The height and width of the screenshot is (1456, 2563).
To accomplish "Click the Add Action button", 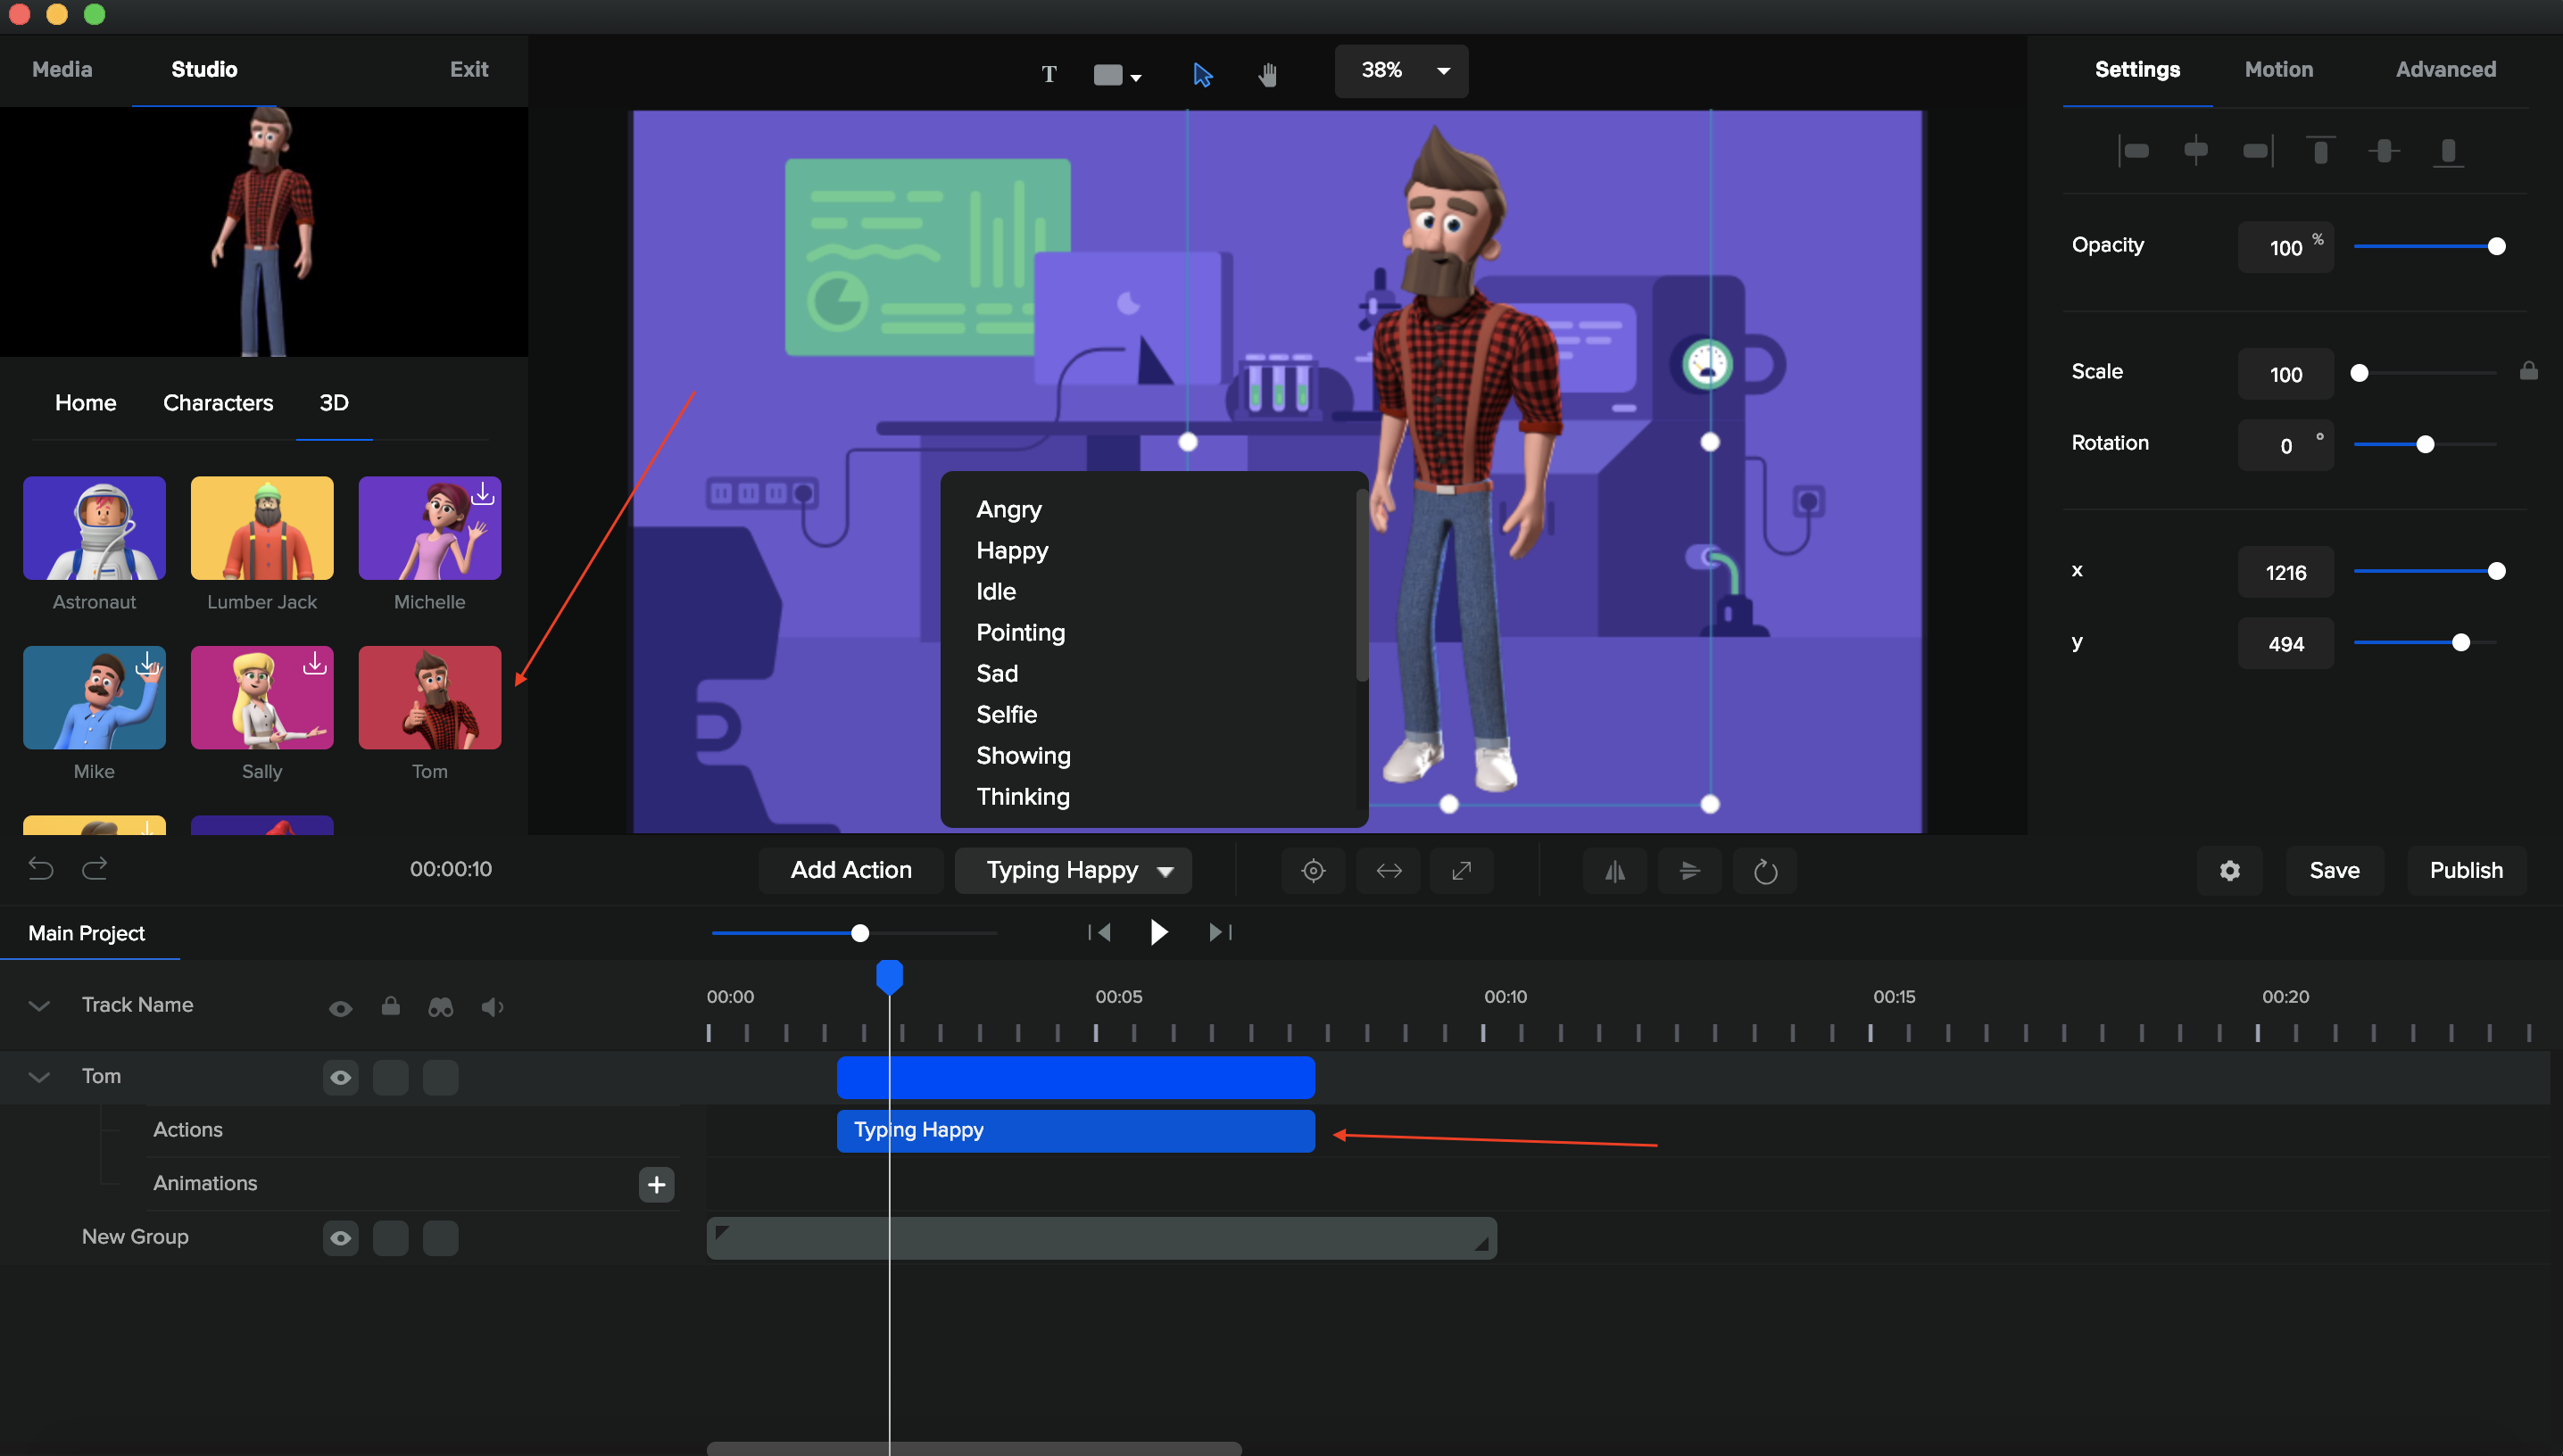I will (x=850, y=870).
